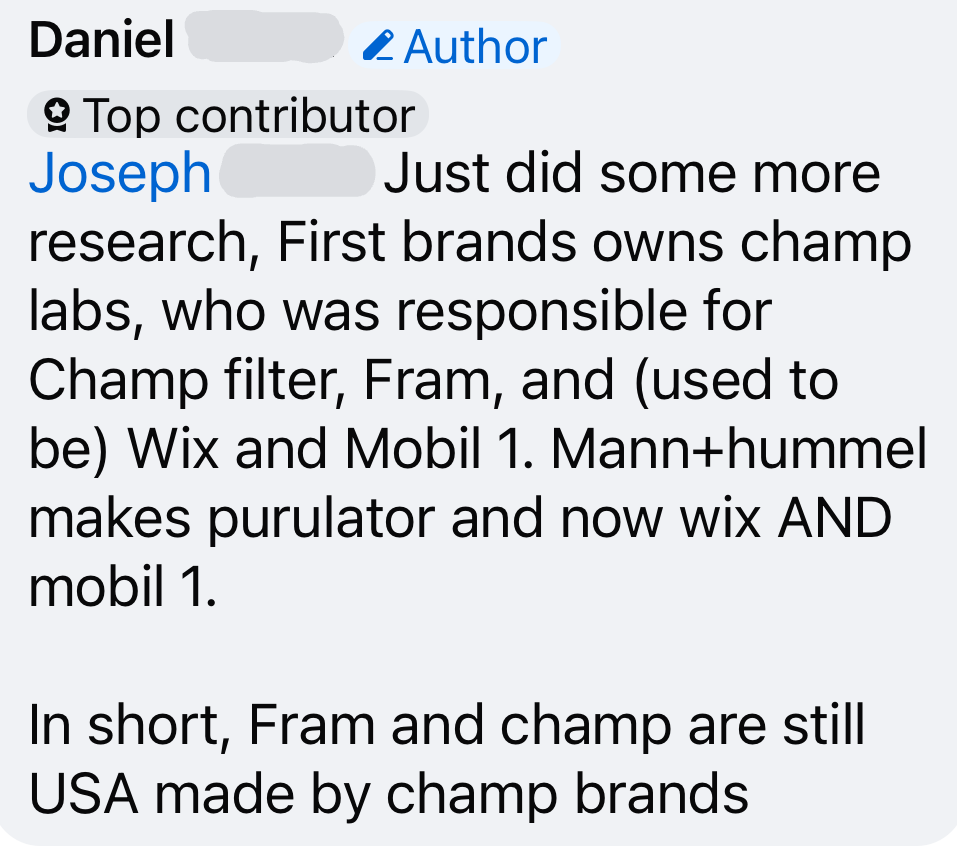Click the blurred surname after Joseph
957x861 pixels.
pos(297,171)
